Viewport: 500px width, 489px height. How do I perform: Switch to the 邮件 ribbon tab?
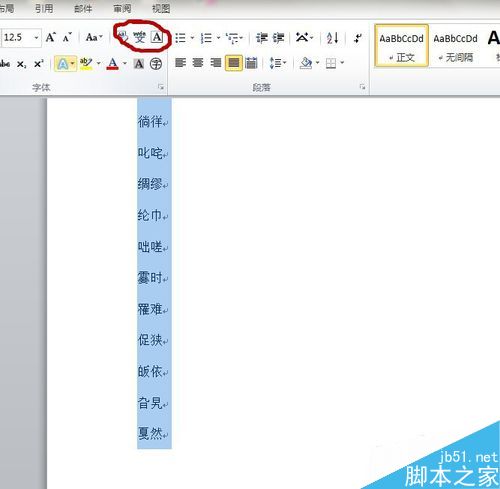point(83,8)
